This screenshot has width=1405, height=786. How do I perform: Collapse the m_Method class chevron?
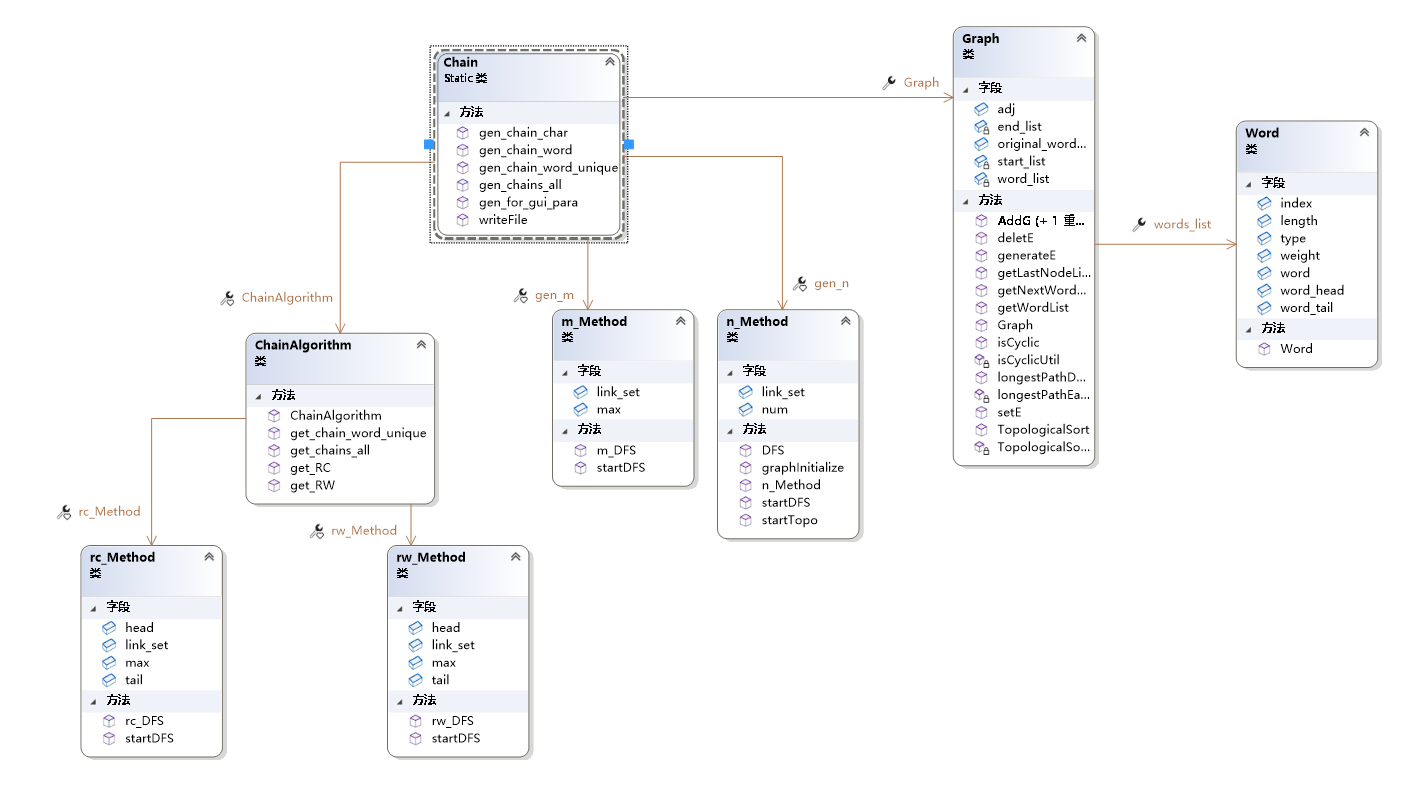pos(680,321)
